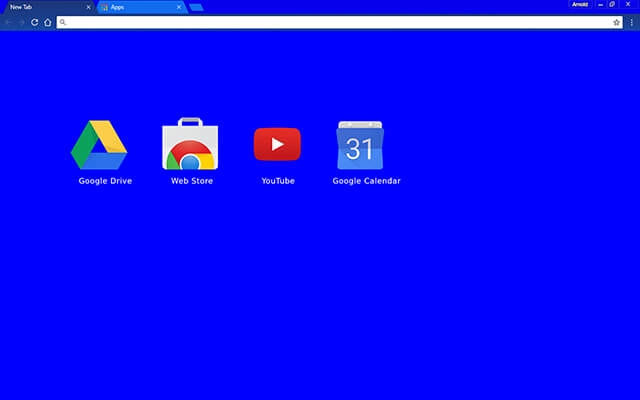This screenshot has width=640, height=400.
Task: Open the Chrome three-dot menu
Action: 631,22
